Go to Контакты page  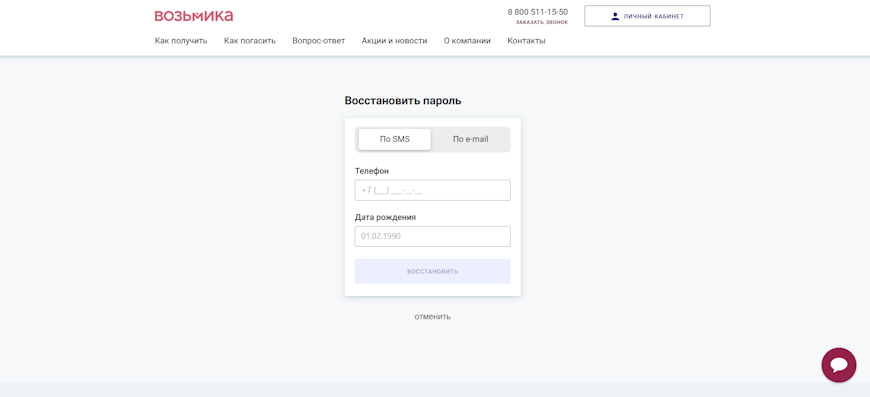[x=526, y=40]
